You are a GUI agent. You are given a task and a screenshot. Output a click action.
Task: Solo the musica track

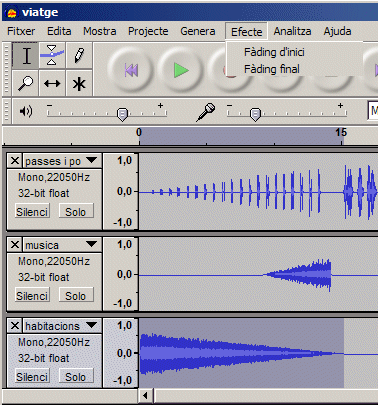76,296
